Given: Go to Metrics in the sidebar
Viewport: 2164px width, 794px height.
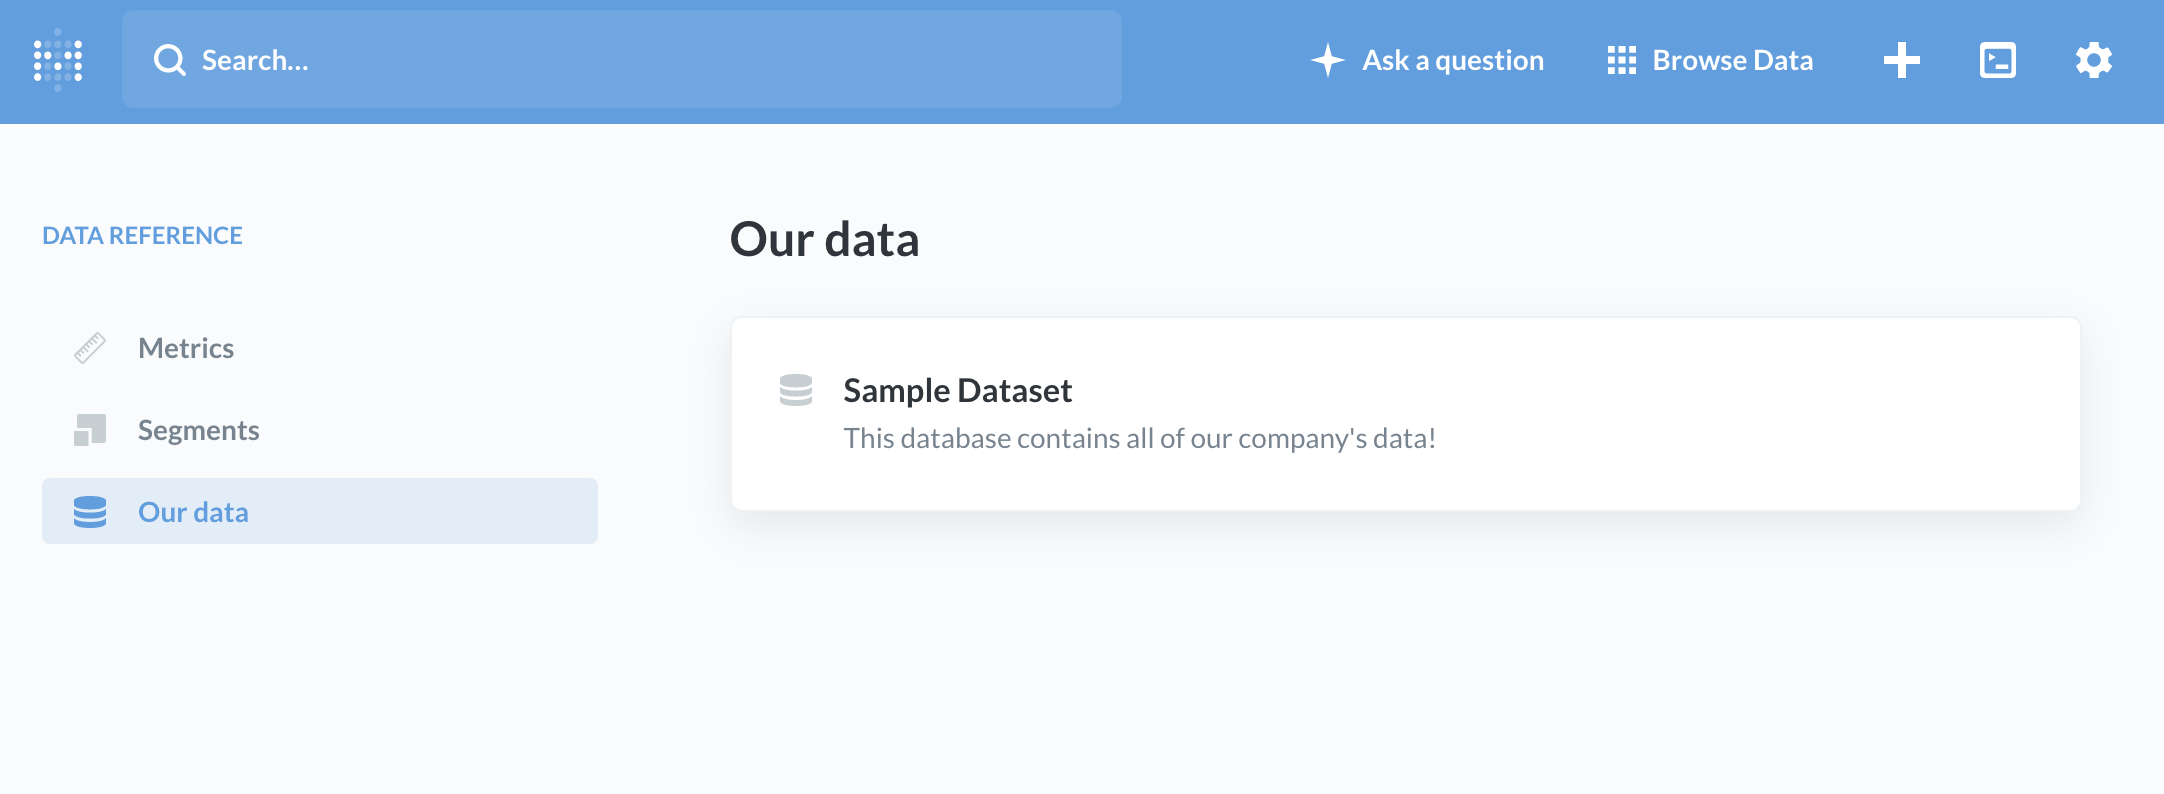Looking at the screenshot, I should click(186, 348).
